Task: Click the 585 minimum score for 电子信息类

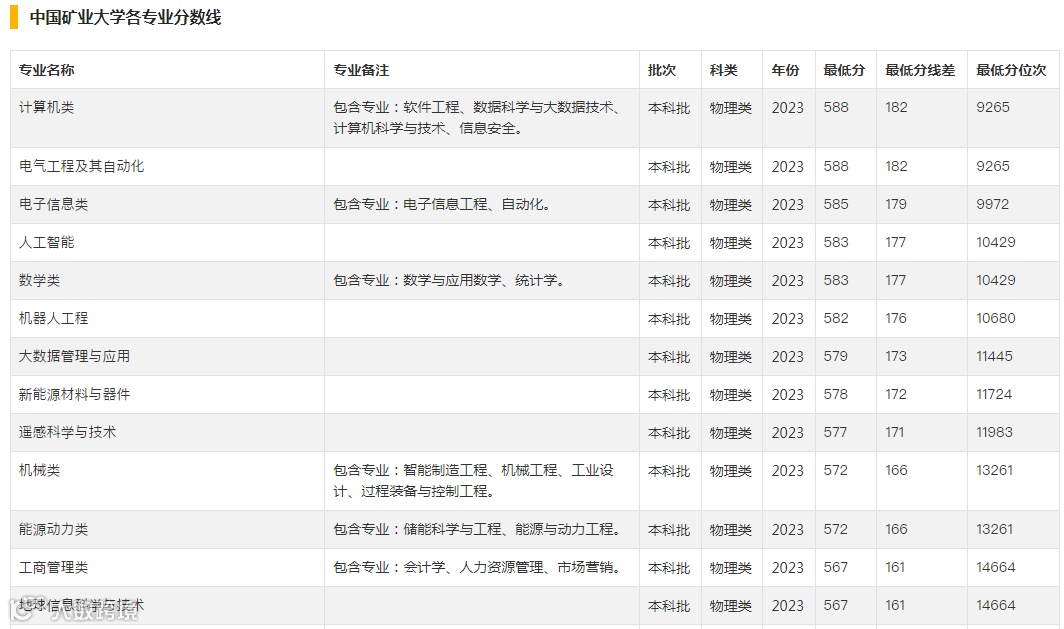Action: coord(836,204)
